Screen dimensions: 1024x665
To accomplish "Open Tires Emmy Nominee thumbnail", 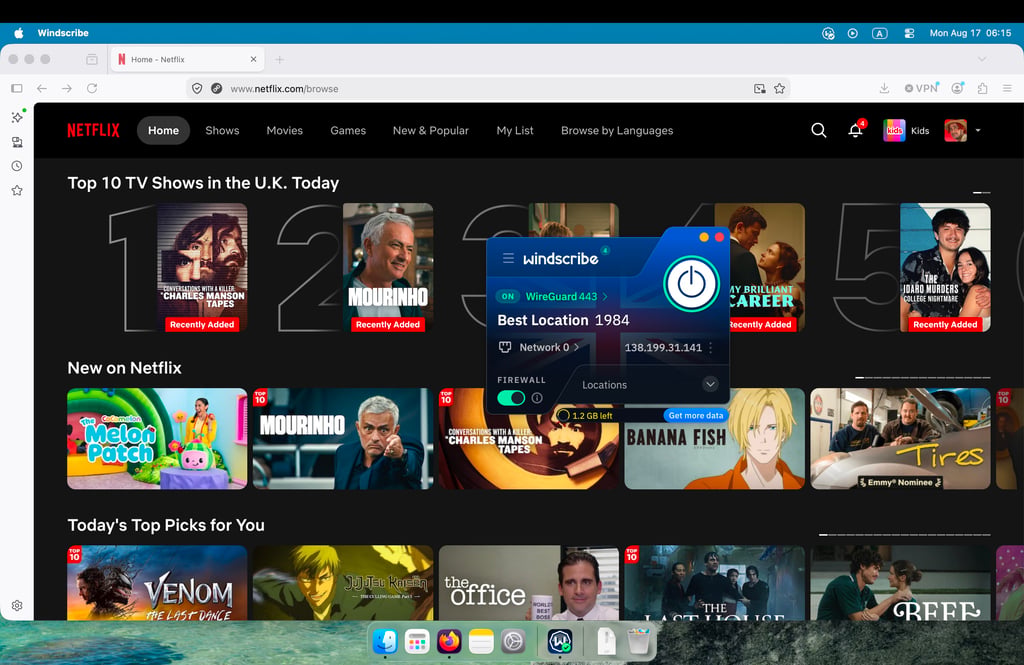I will (x=901, y=438).
